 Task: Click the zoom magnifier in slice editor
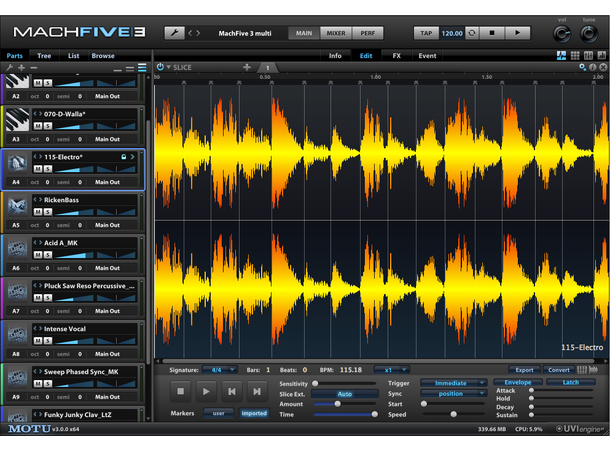(x=582, y=67)
